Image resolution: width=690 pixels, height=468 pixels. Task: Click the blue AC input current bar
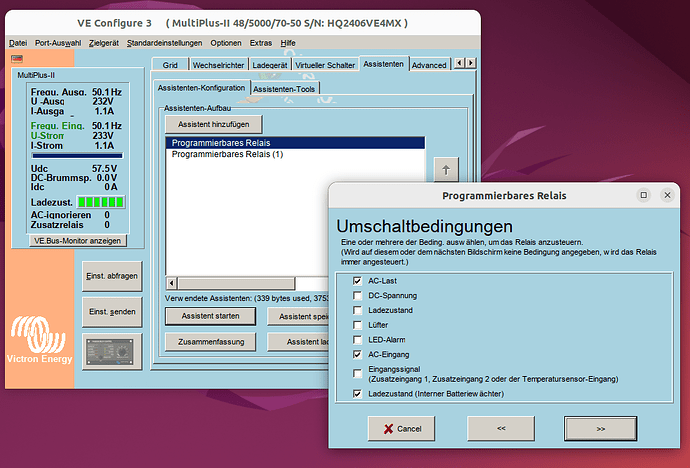77,156
